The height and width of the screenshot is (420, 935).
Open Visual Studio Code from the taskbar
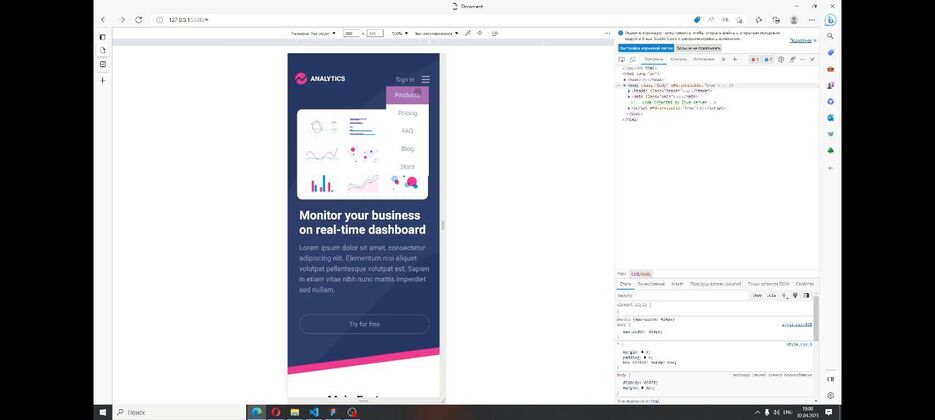(314, 412)
